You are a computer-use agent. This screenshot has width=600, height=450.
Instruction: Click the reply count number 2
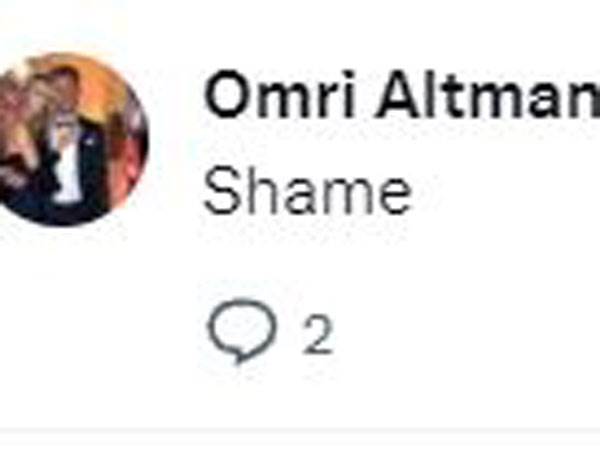click(317, 337)
